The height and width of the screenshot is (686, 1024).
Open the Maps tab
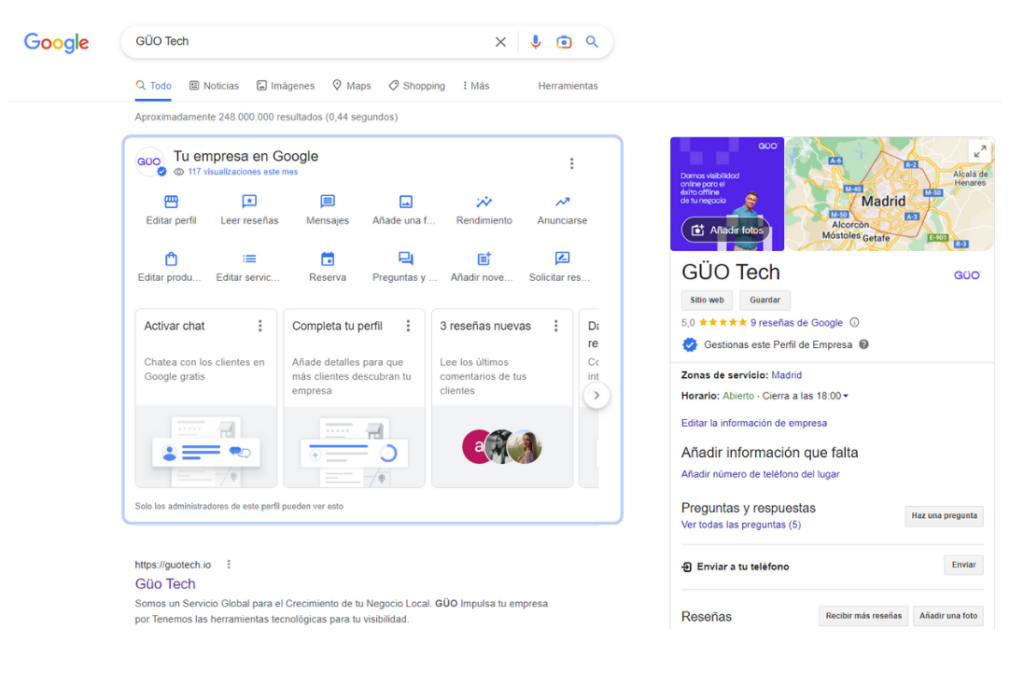tap(351, 85)
